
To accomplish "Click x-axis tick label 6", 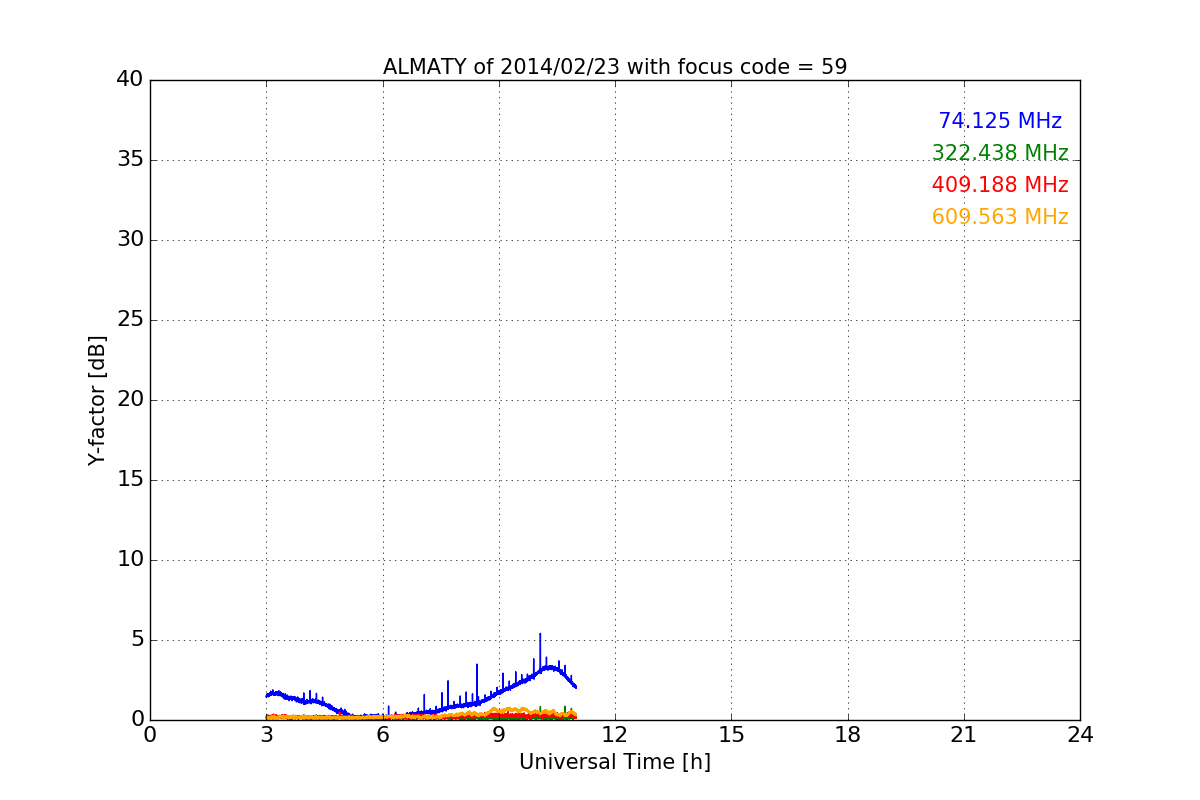I will 383,735.
